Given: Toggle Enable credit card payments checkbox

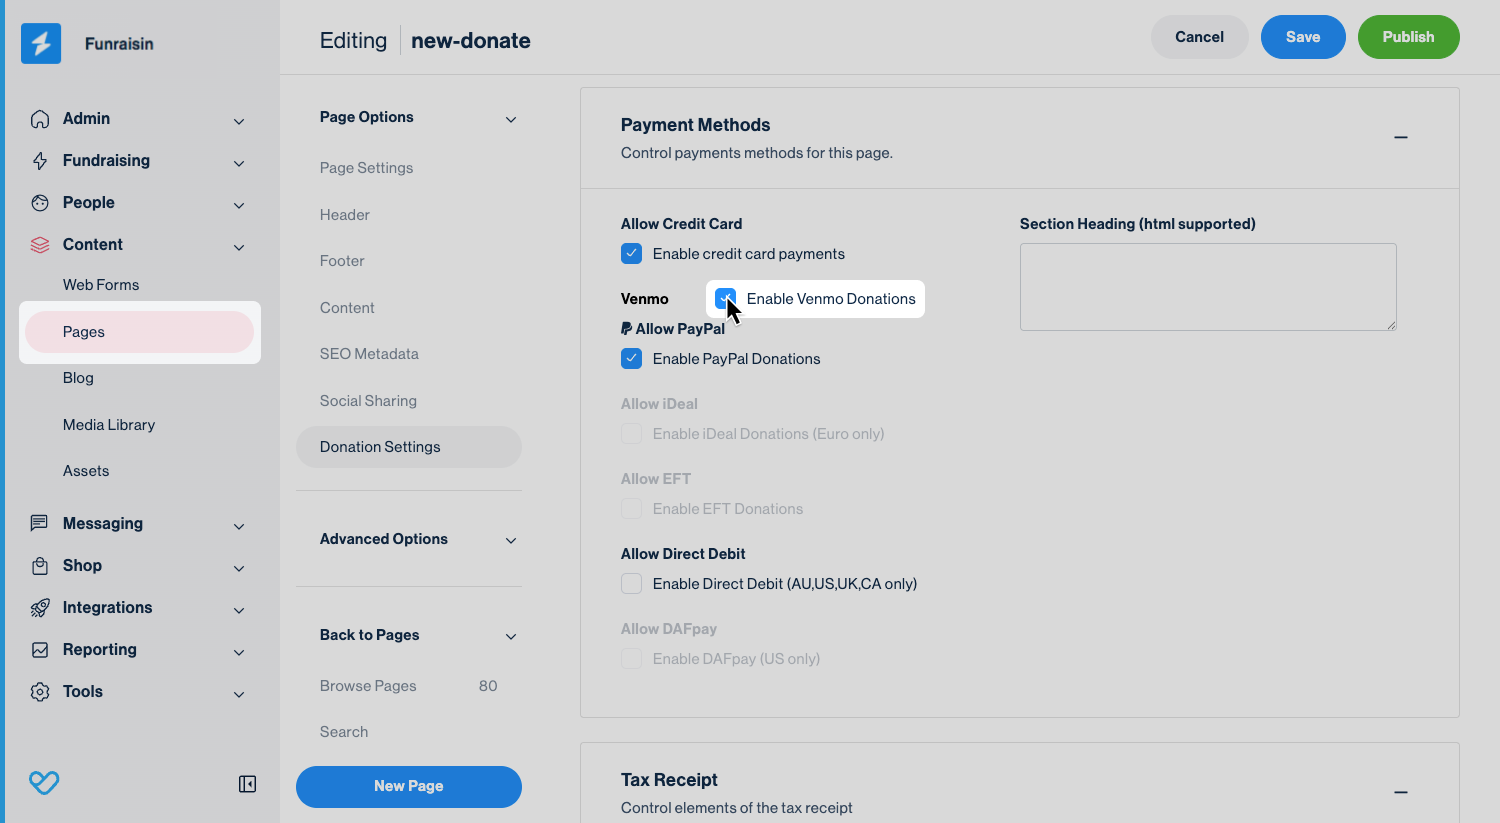Looking at the screenshot, I should 631,254.
